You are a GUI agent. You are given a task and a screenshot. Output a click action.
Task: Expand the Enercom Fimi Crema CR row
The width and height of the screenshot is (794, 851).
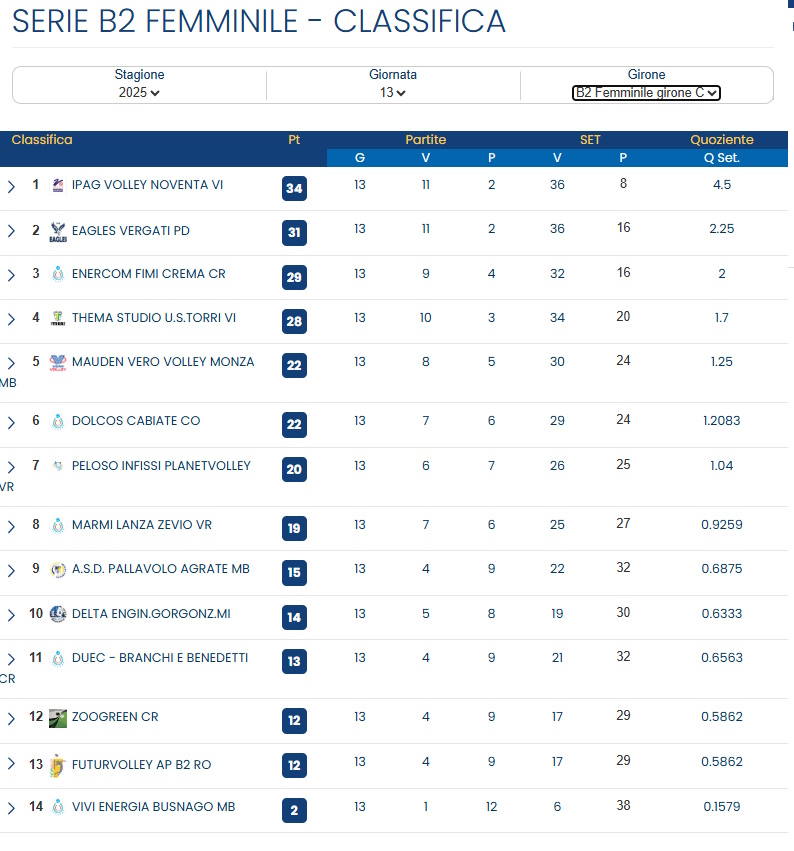coord(11,275)
